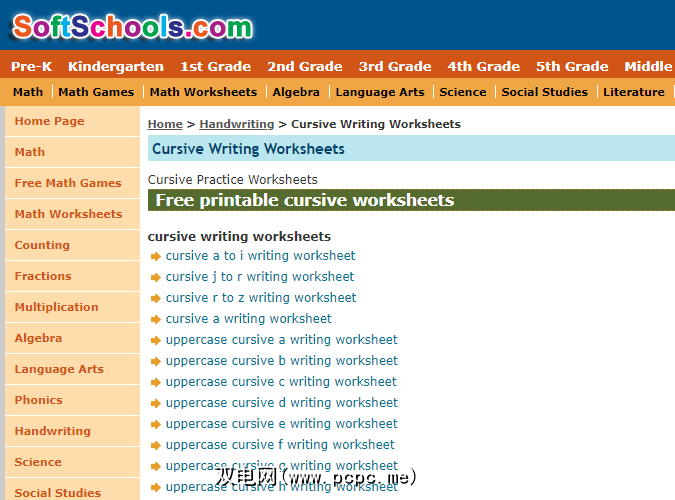This screenshot has height=500, width=675.
Task: Click the SoftSchools.com logo
Action: pos(133,27)
